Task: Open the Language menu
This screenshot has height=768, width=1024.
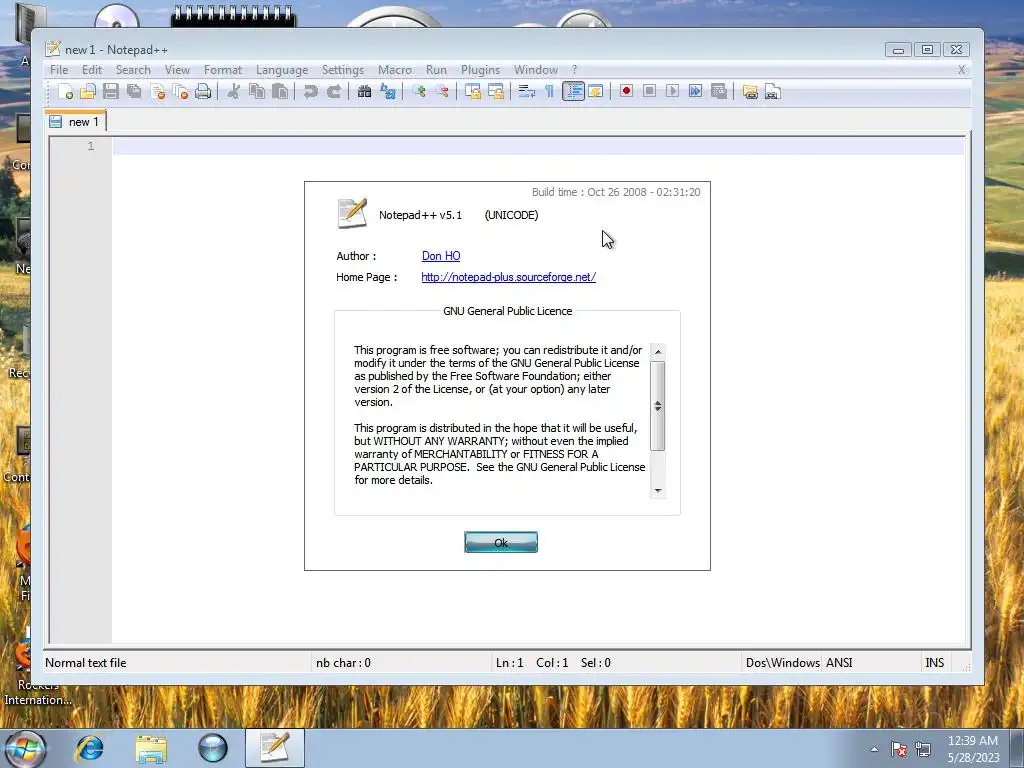Action: (x=282, y=70)
